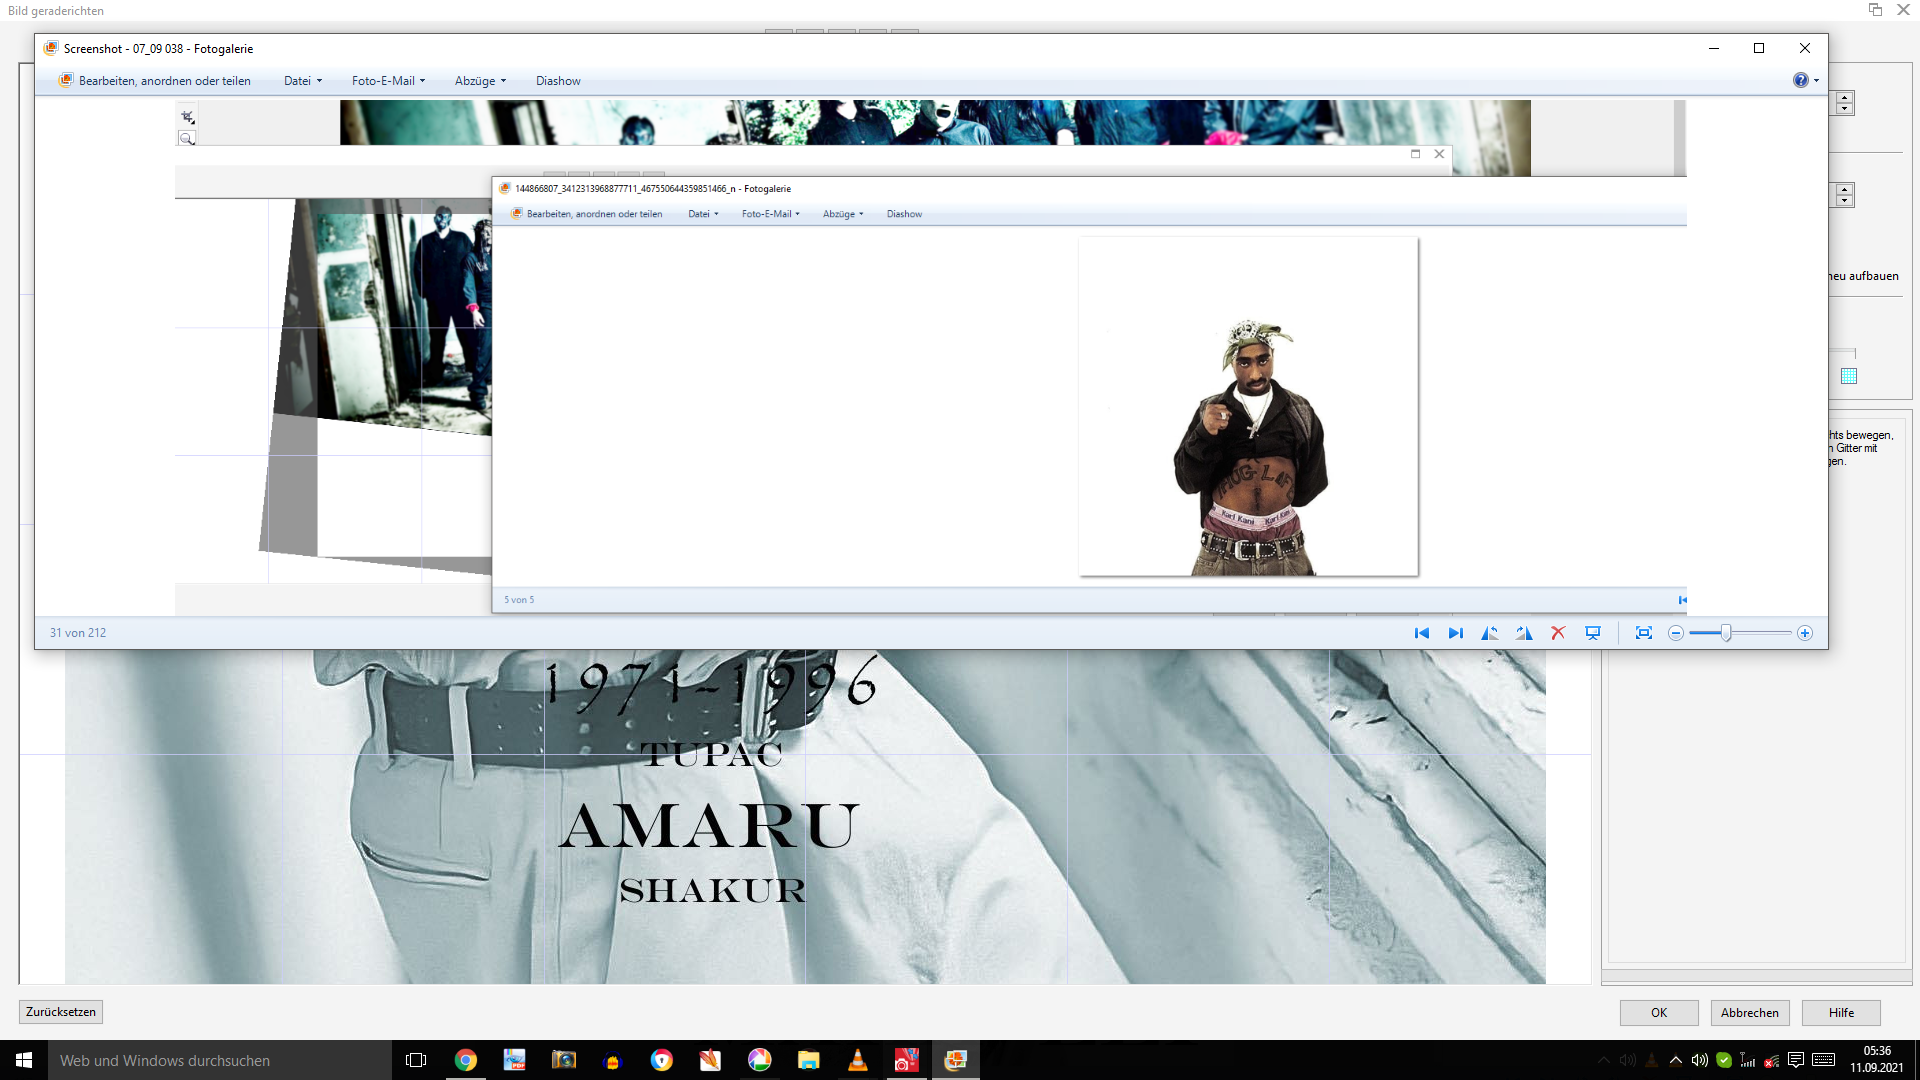This screenshot has height=1080, width=1920.
Task: Open Google Chrome from the taskbar
Action: (x=466, y=1060)
